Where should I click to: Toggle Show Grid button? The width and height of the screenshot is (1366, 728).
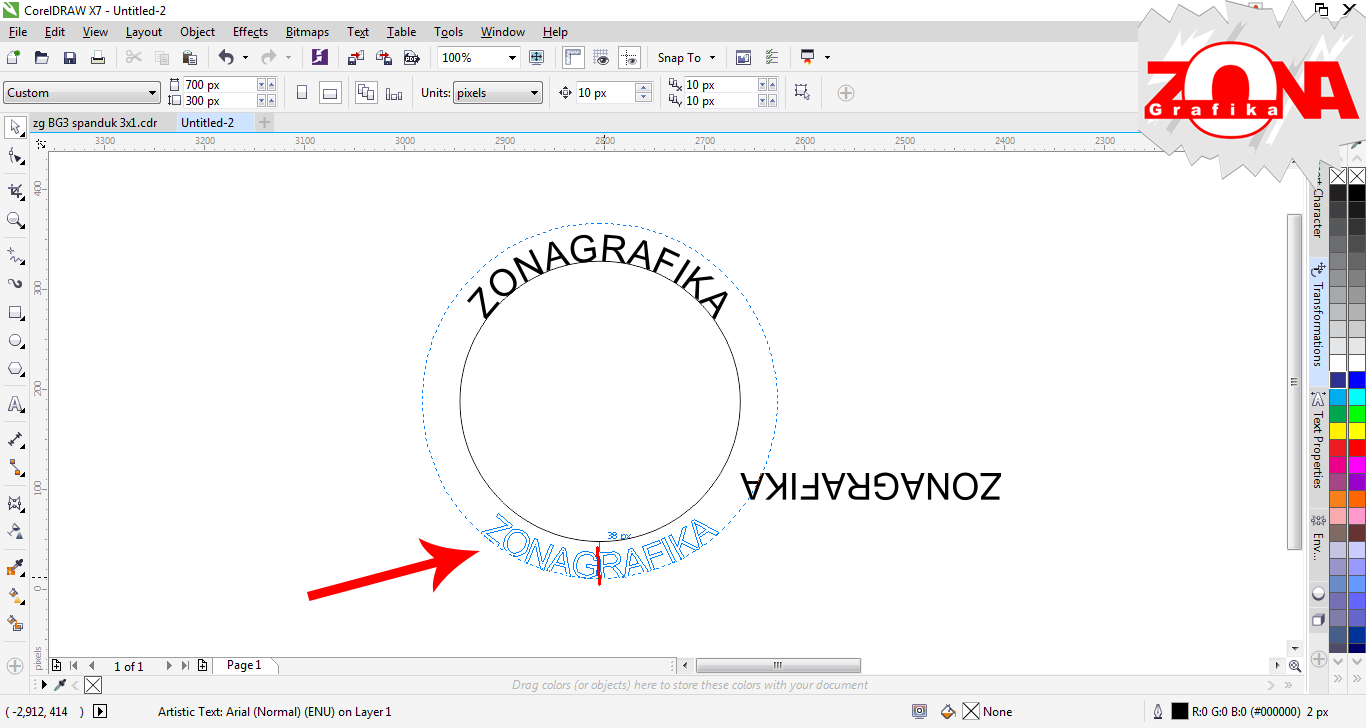click(x=601, y=58)
